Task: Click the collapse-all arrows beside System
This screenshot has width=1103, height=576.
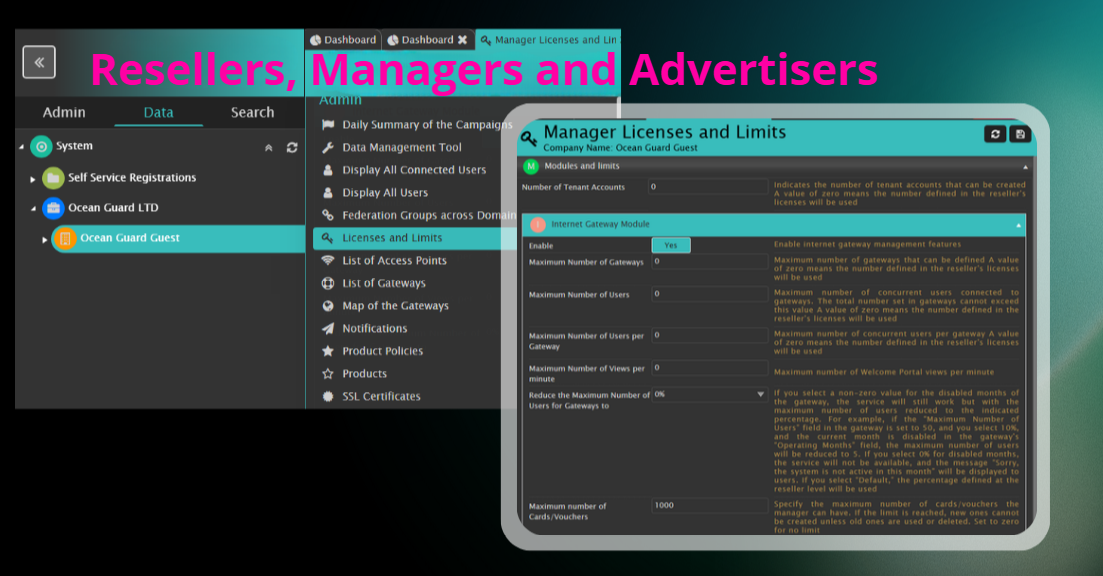Action: point(268,147)
